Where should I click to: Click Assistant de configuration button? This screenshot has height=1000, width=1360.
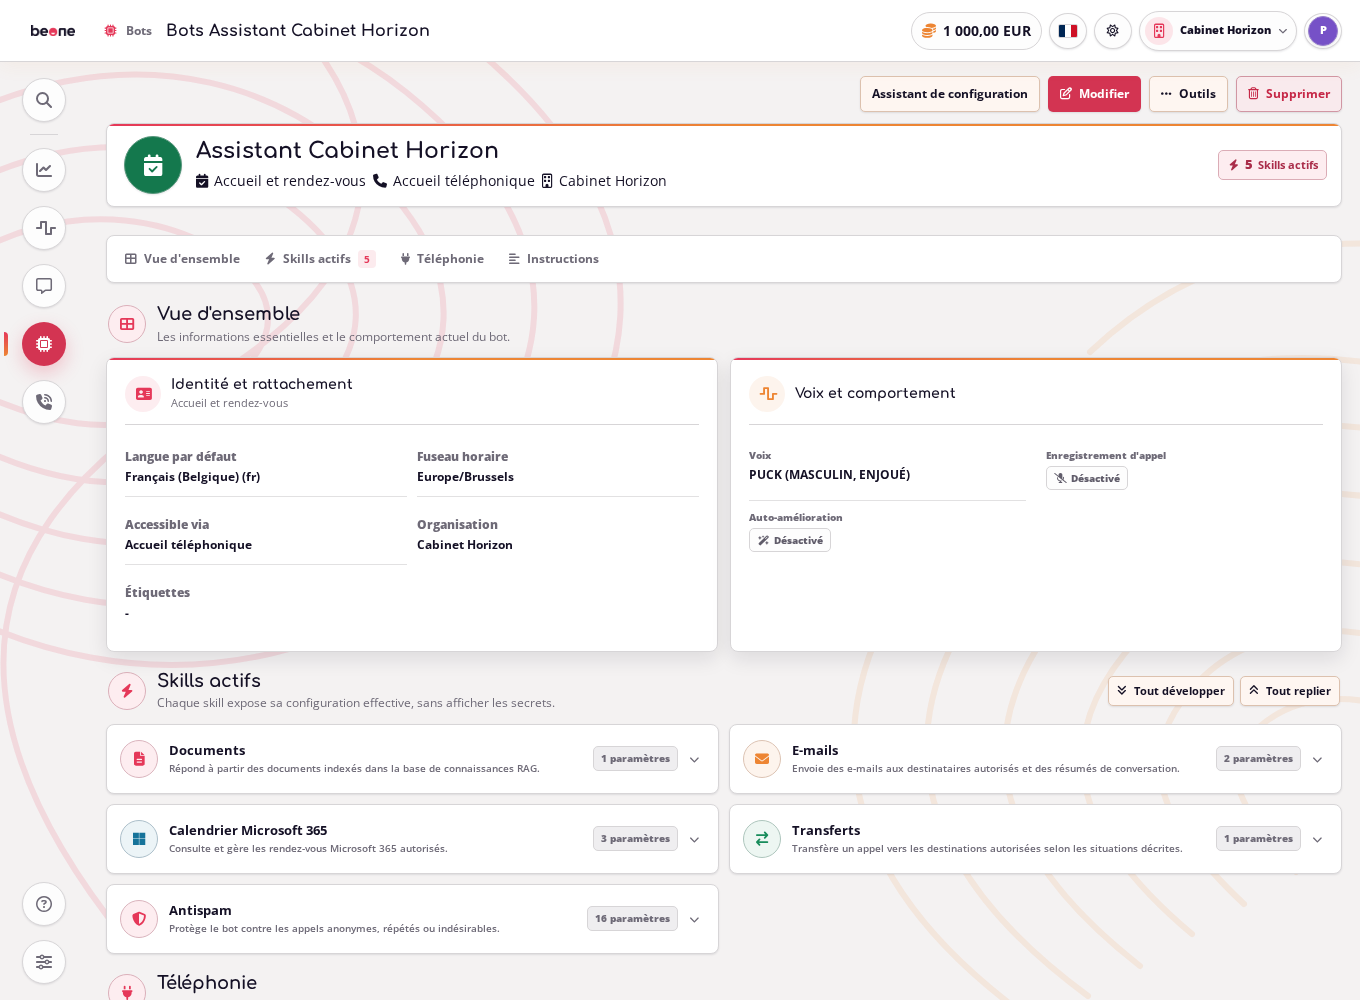950,94
